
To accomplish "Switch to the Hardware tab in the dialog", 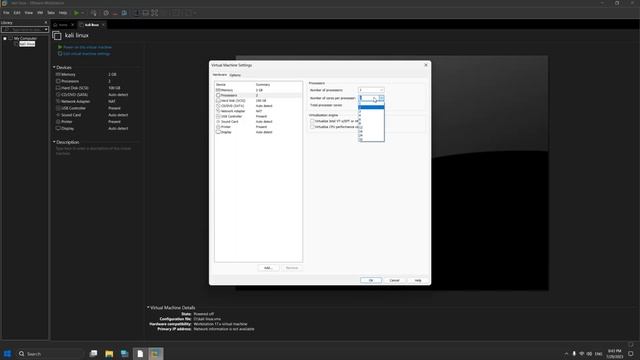I will (x=220, y=75).
